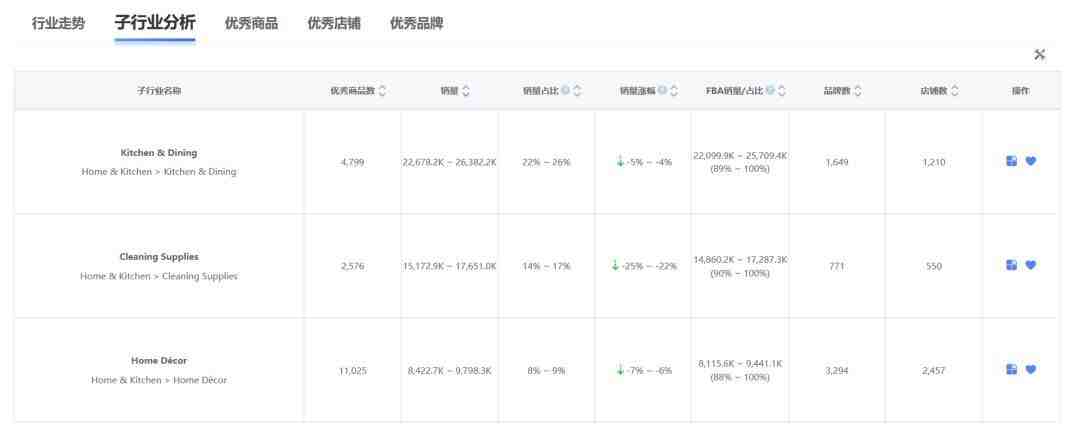Open the 优秀品牌 tab

coord(417,23)
